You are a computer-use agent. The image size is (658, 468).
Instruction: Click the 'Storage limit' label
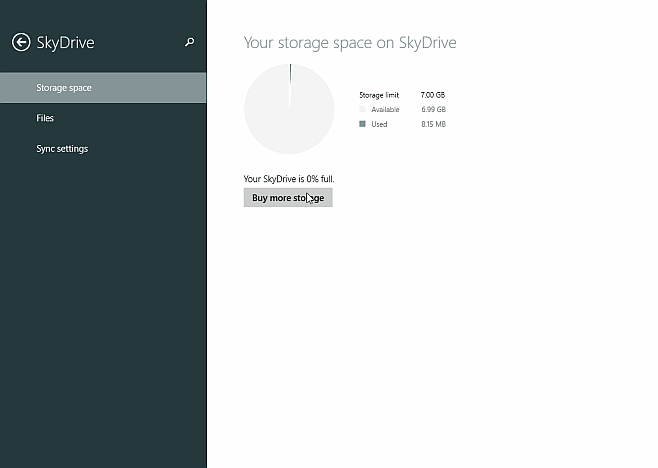click(x=379, y=95)
